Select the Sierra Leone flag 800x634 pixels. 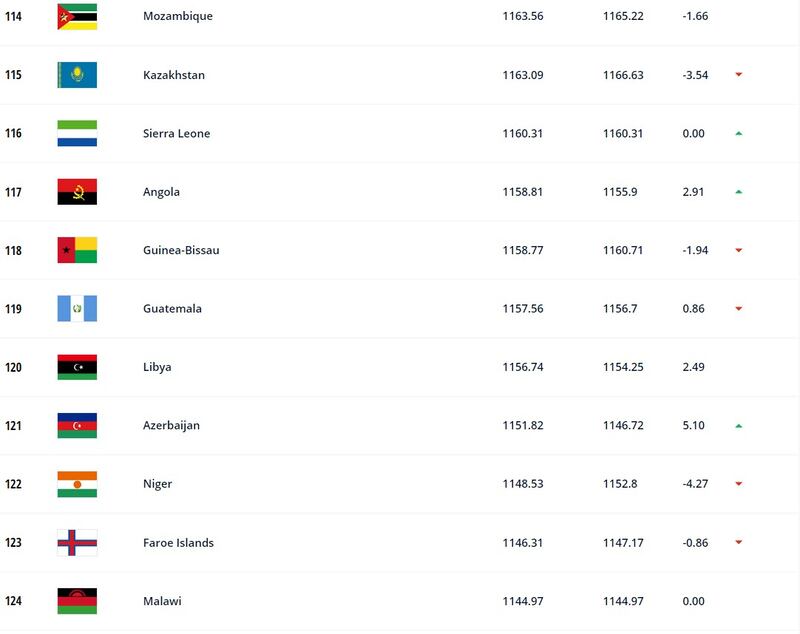[77, 134]
